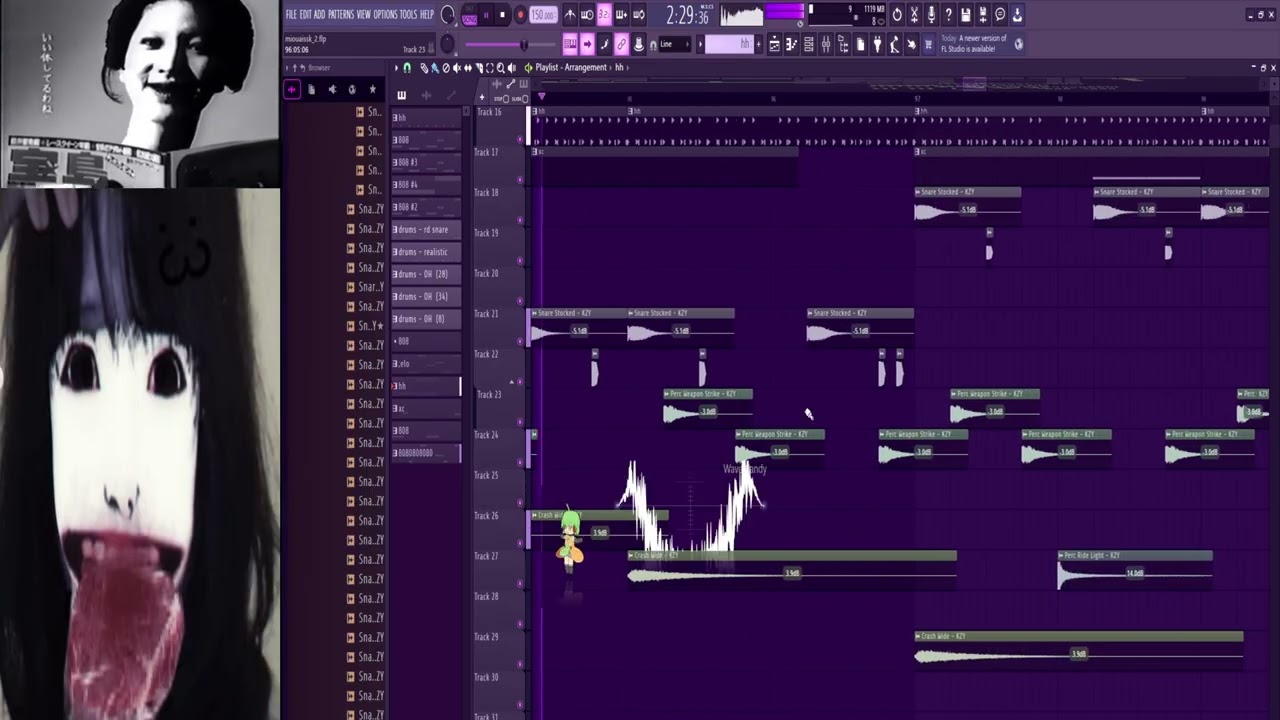Image resolution: width=1280 pixels, height=720 pixels.
Task: Pause playback with the pause button
Action: (x=486, y=15)
